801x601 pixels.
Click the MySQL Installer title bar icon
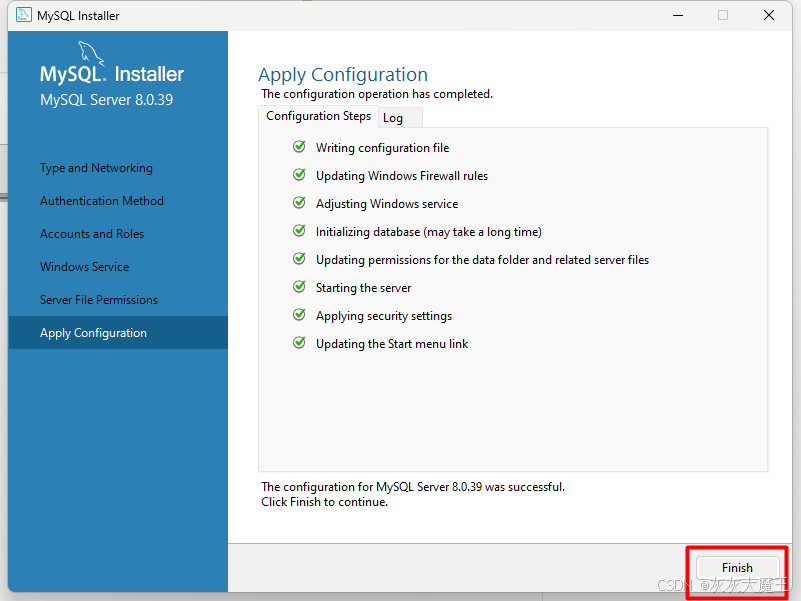point(23,15)
